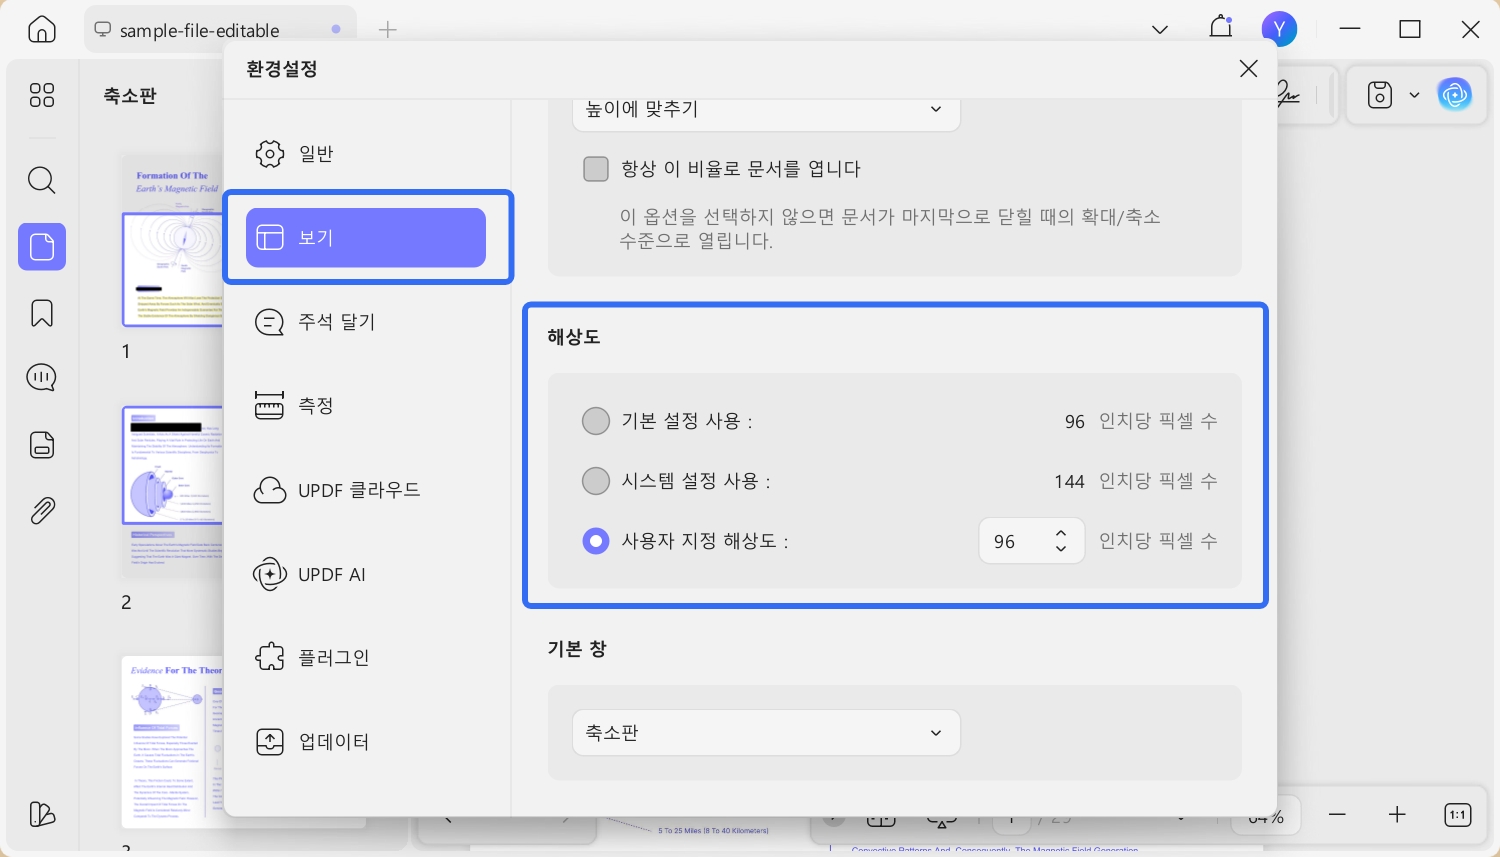
Task: Select the 시스템 설정 사용 resolution option
Action: pyautogui.click(x=596, y=481)
